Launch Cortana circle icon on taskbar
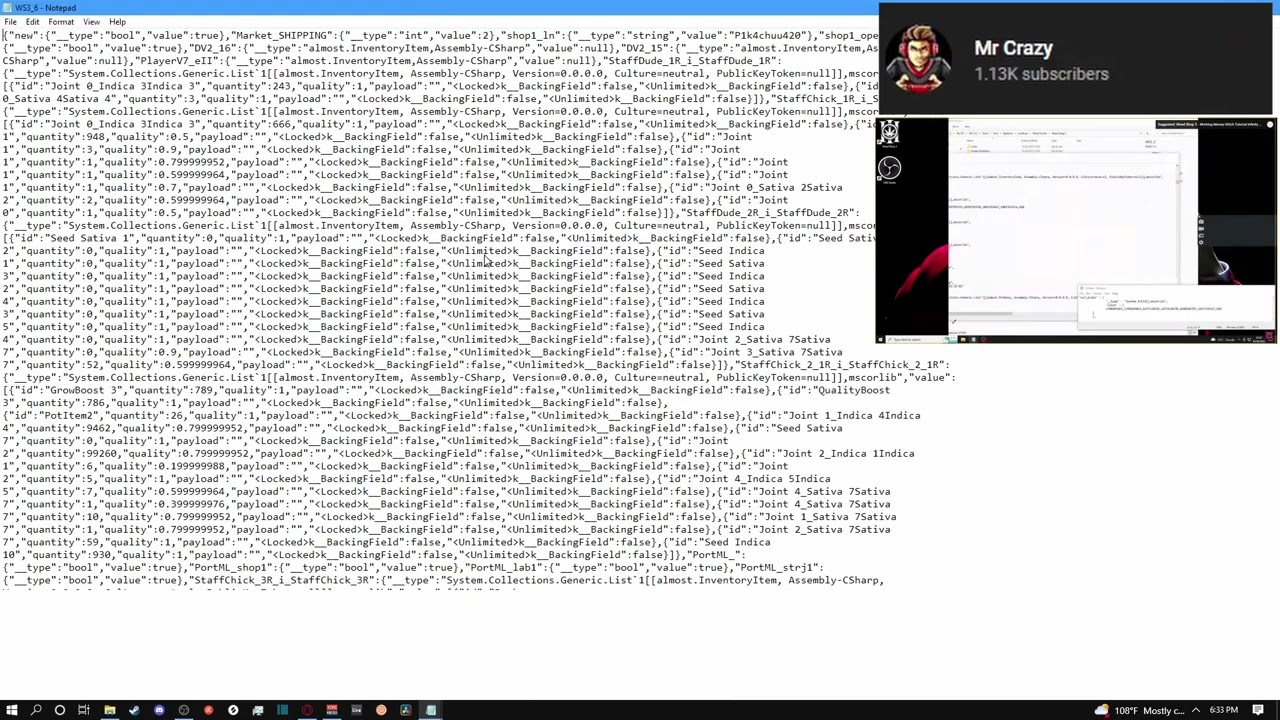Viewport: 1280px width, 720px height. 60,710
